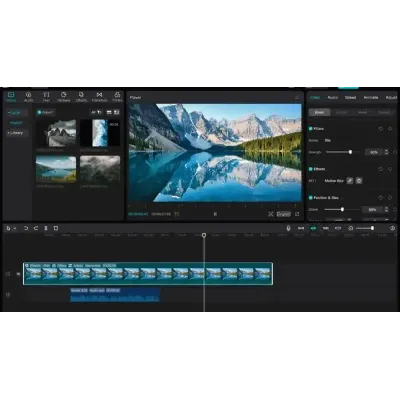Delete the Motion Blur effect
The image size is (400, 400).
coord(359,181)
